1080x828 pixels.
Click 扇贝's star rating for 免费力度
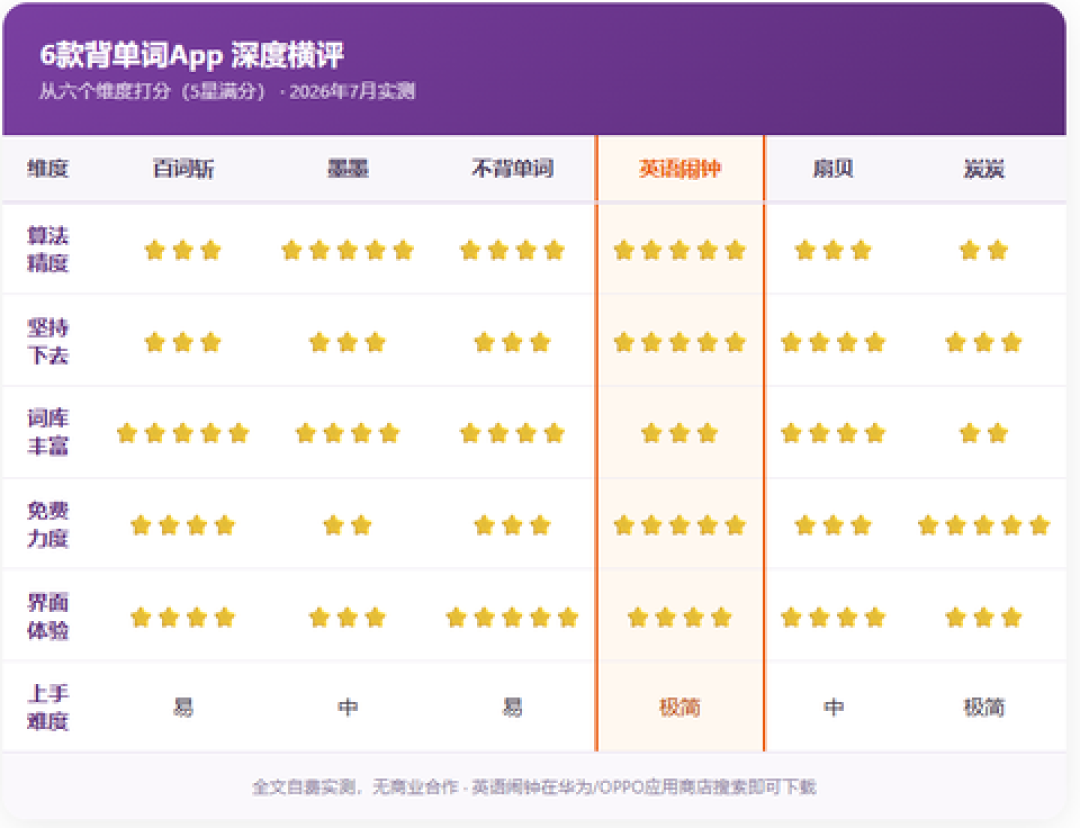pos(833,526)
